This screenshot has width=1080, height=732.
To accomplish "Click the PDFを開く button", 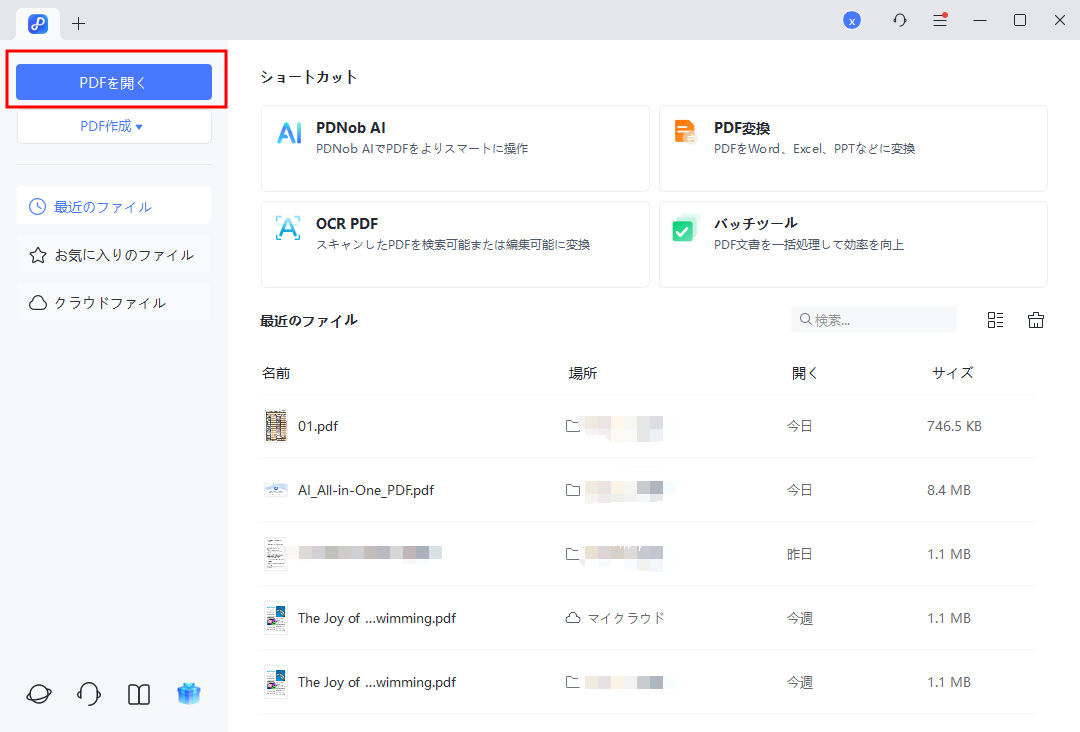I will point(113,82).
